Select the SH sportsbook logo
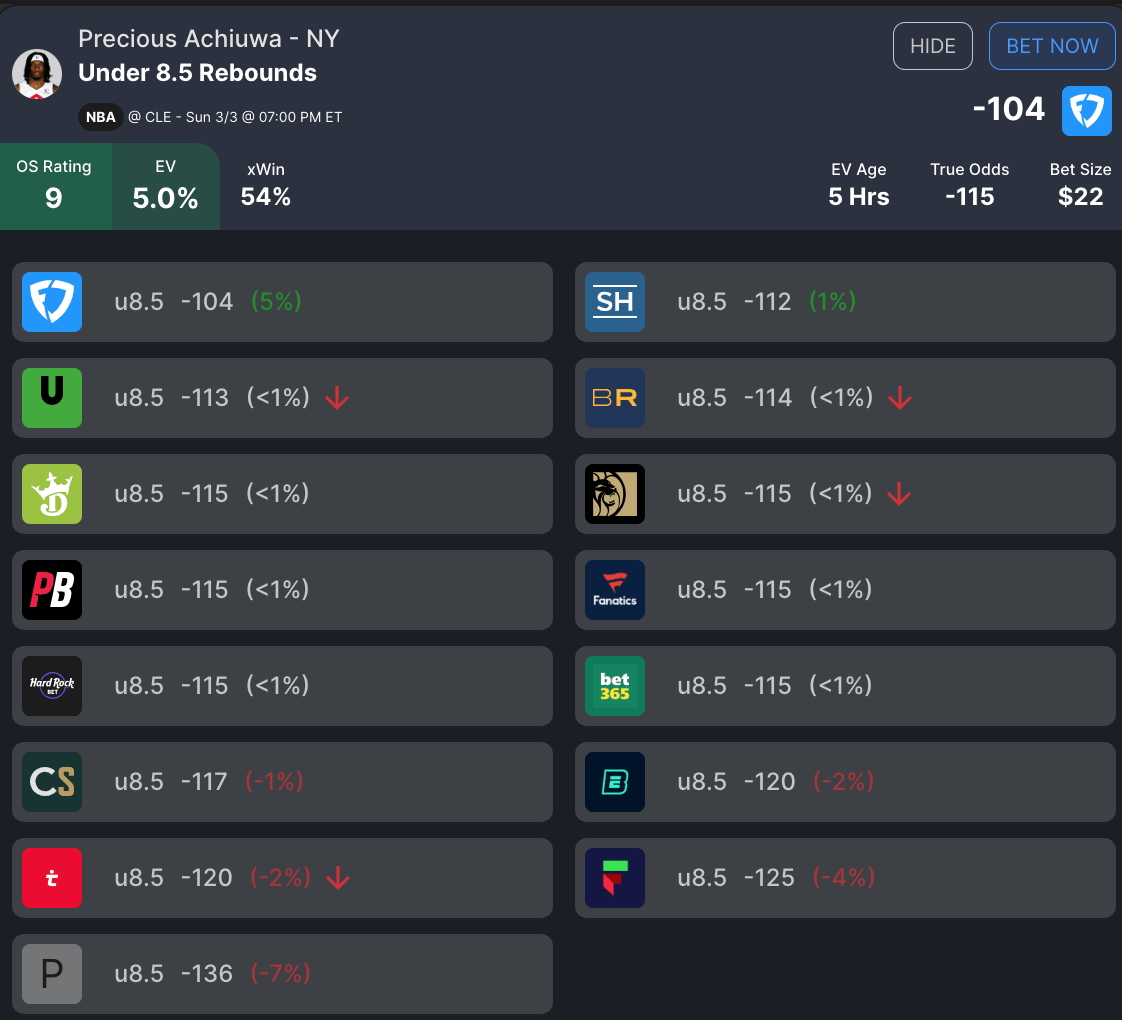The height and width of the screenshot is (1020, 1122). (615, 302)
